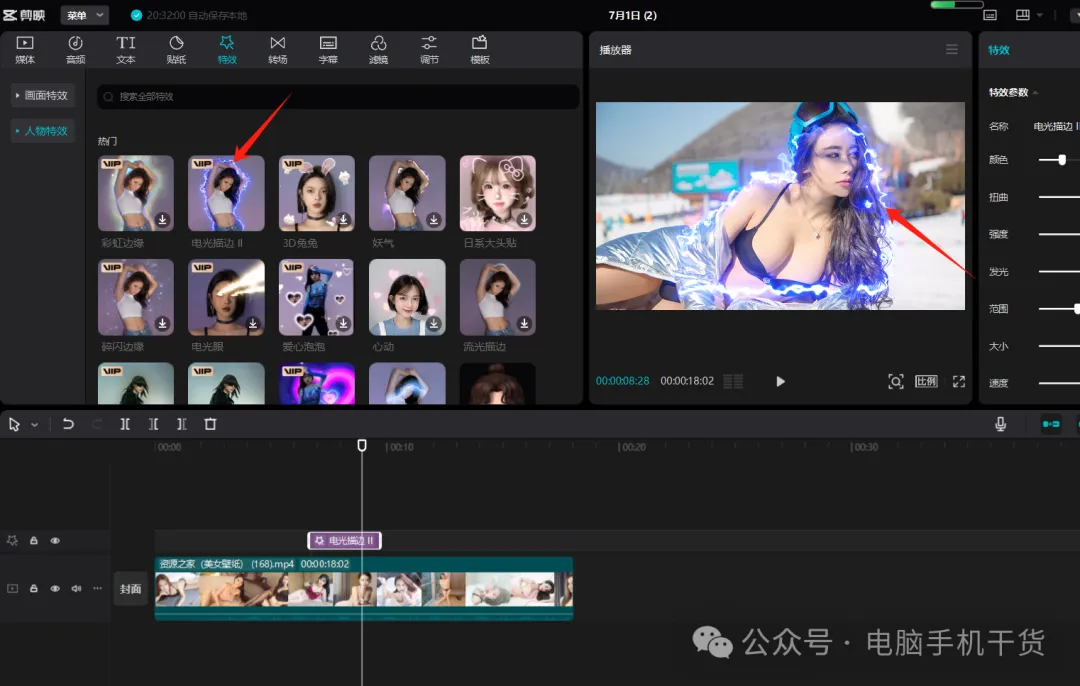The image size is (1080, 686).
Task: Enter fullscreen preview mode
Action: pyautogui.click(x=959, y=382)
